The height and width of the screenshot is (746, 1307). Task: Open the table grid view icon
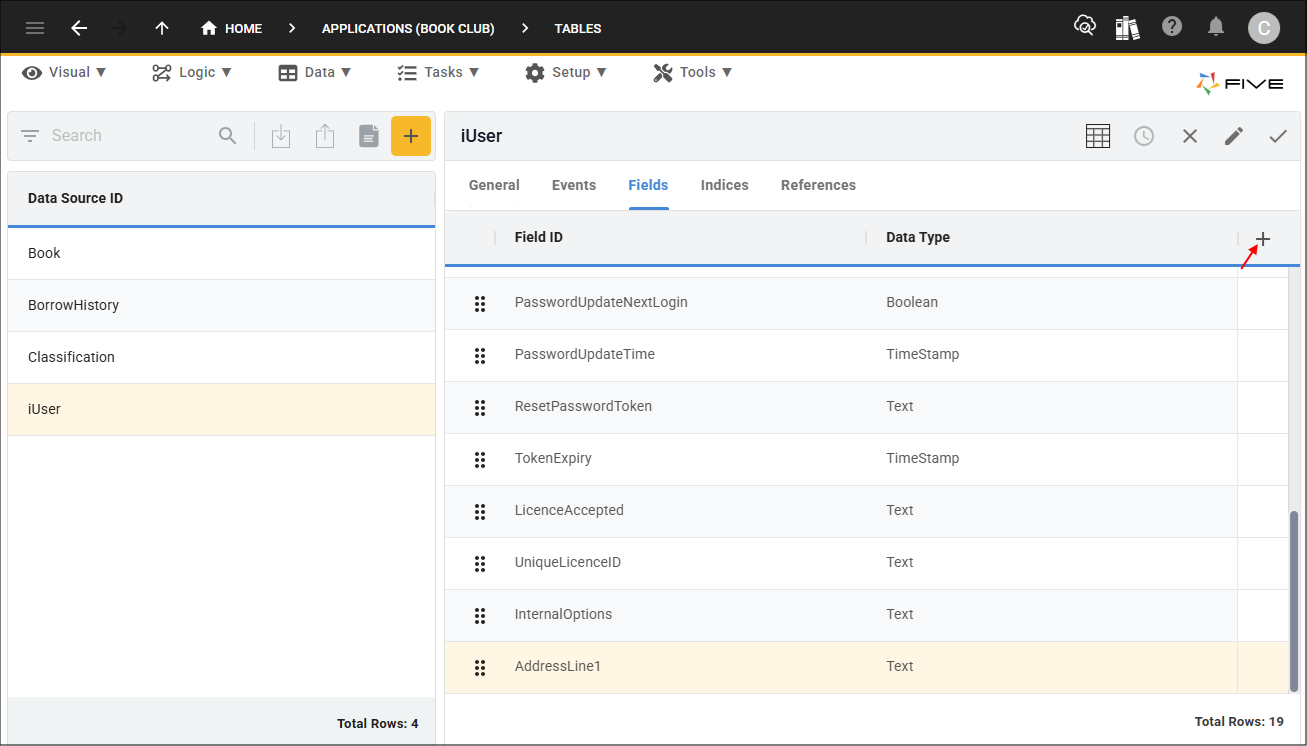[1098, 136]
